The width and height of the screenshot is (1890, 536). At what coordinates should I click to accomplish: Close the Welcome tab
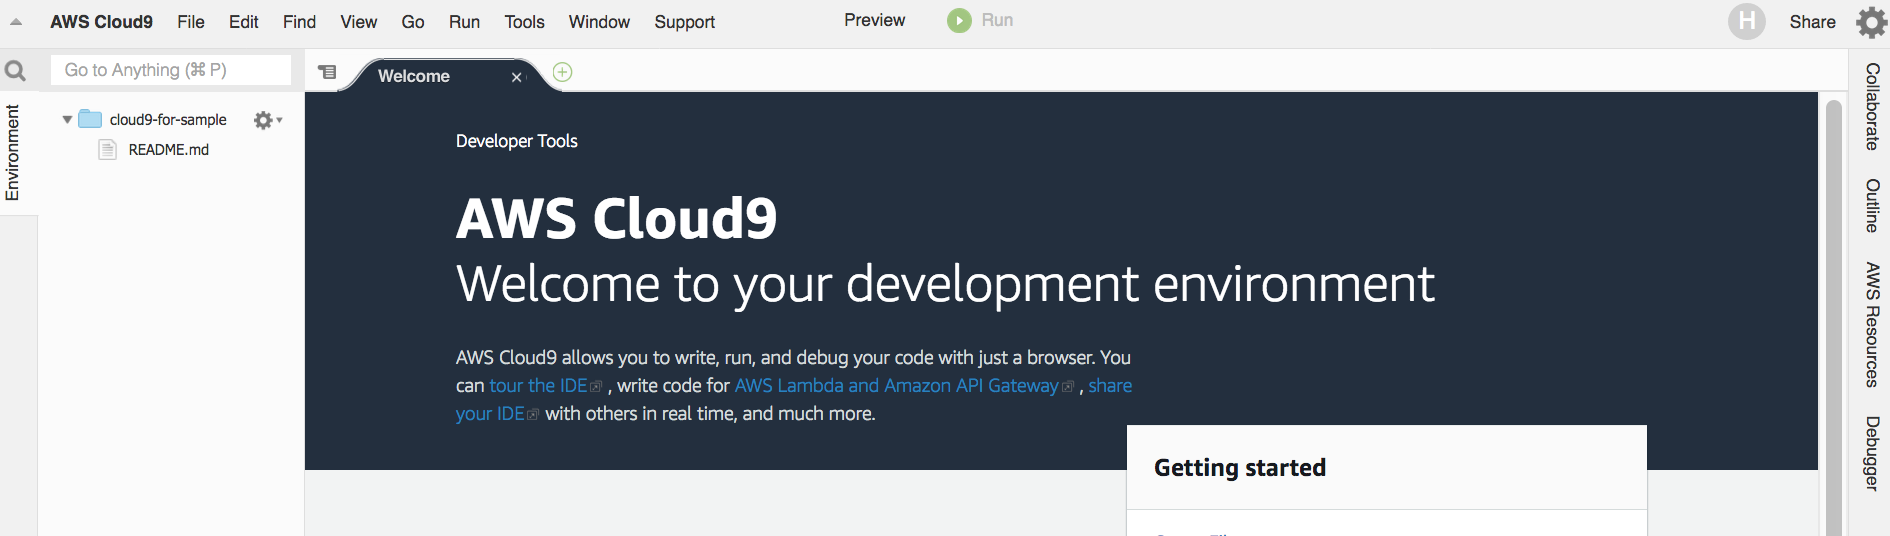click(x=516, y=77)
